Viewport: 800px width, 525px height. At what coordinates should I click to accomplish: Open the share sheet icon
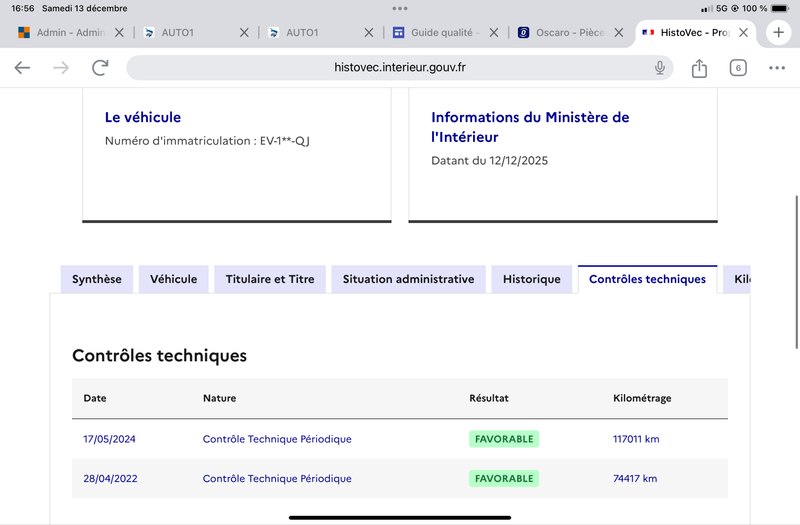point(699,68)
